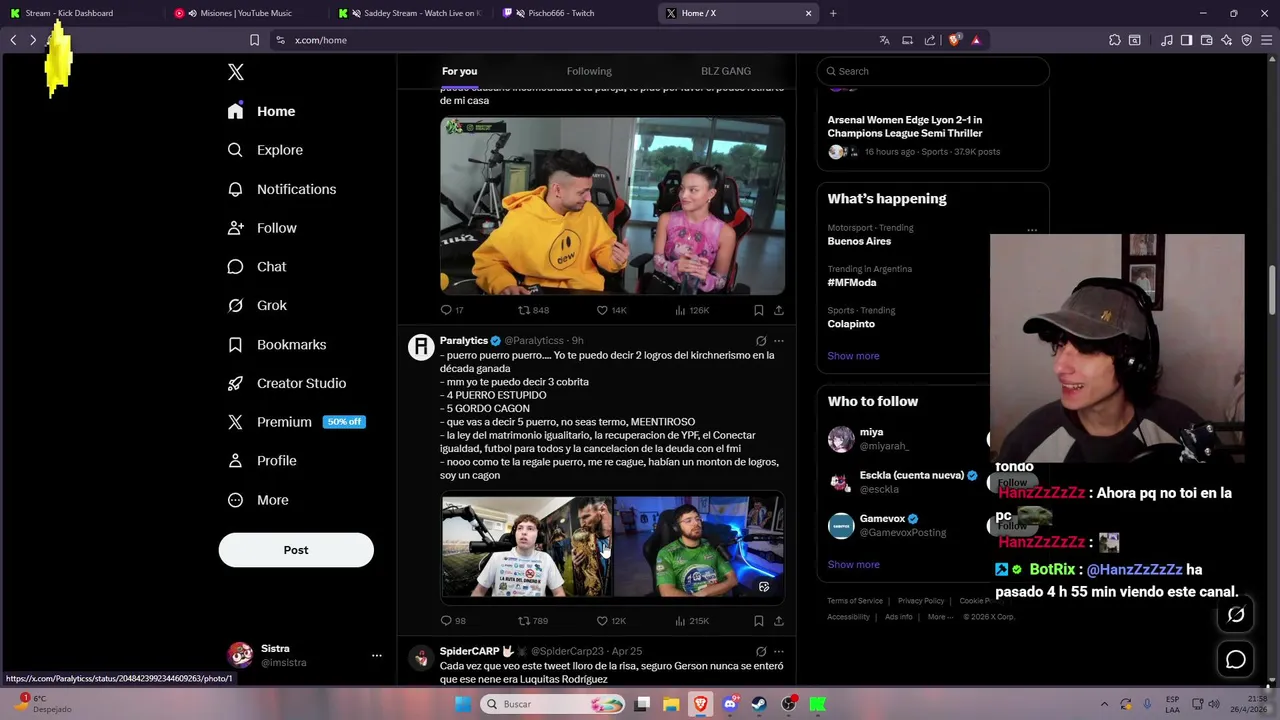Open Accessibility footer link
Screen dimensions: 1280x720
(x=848, y=617)
